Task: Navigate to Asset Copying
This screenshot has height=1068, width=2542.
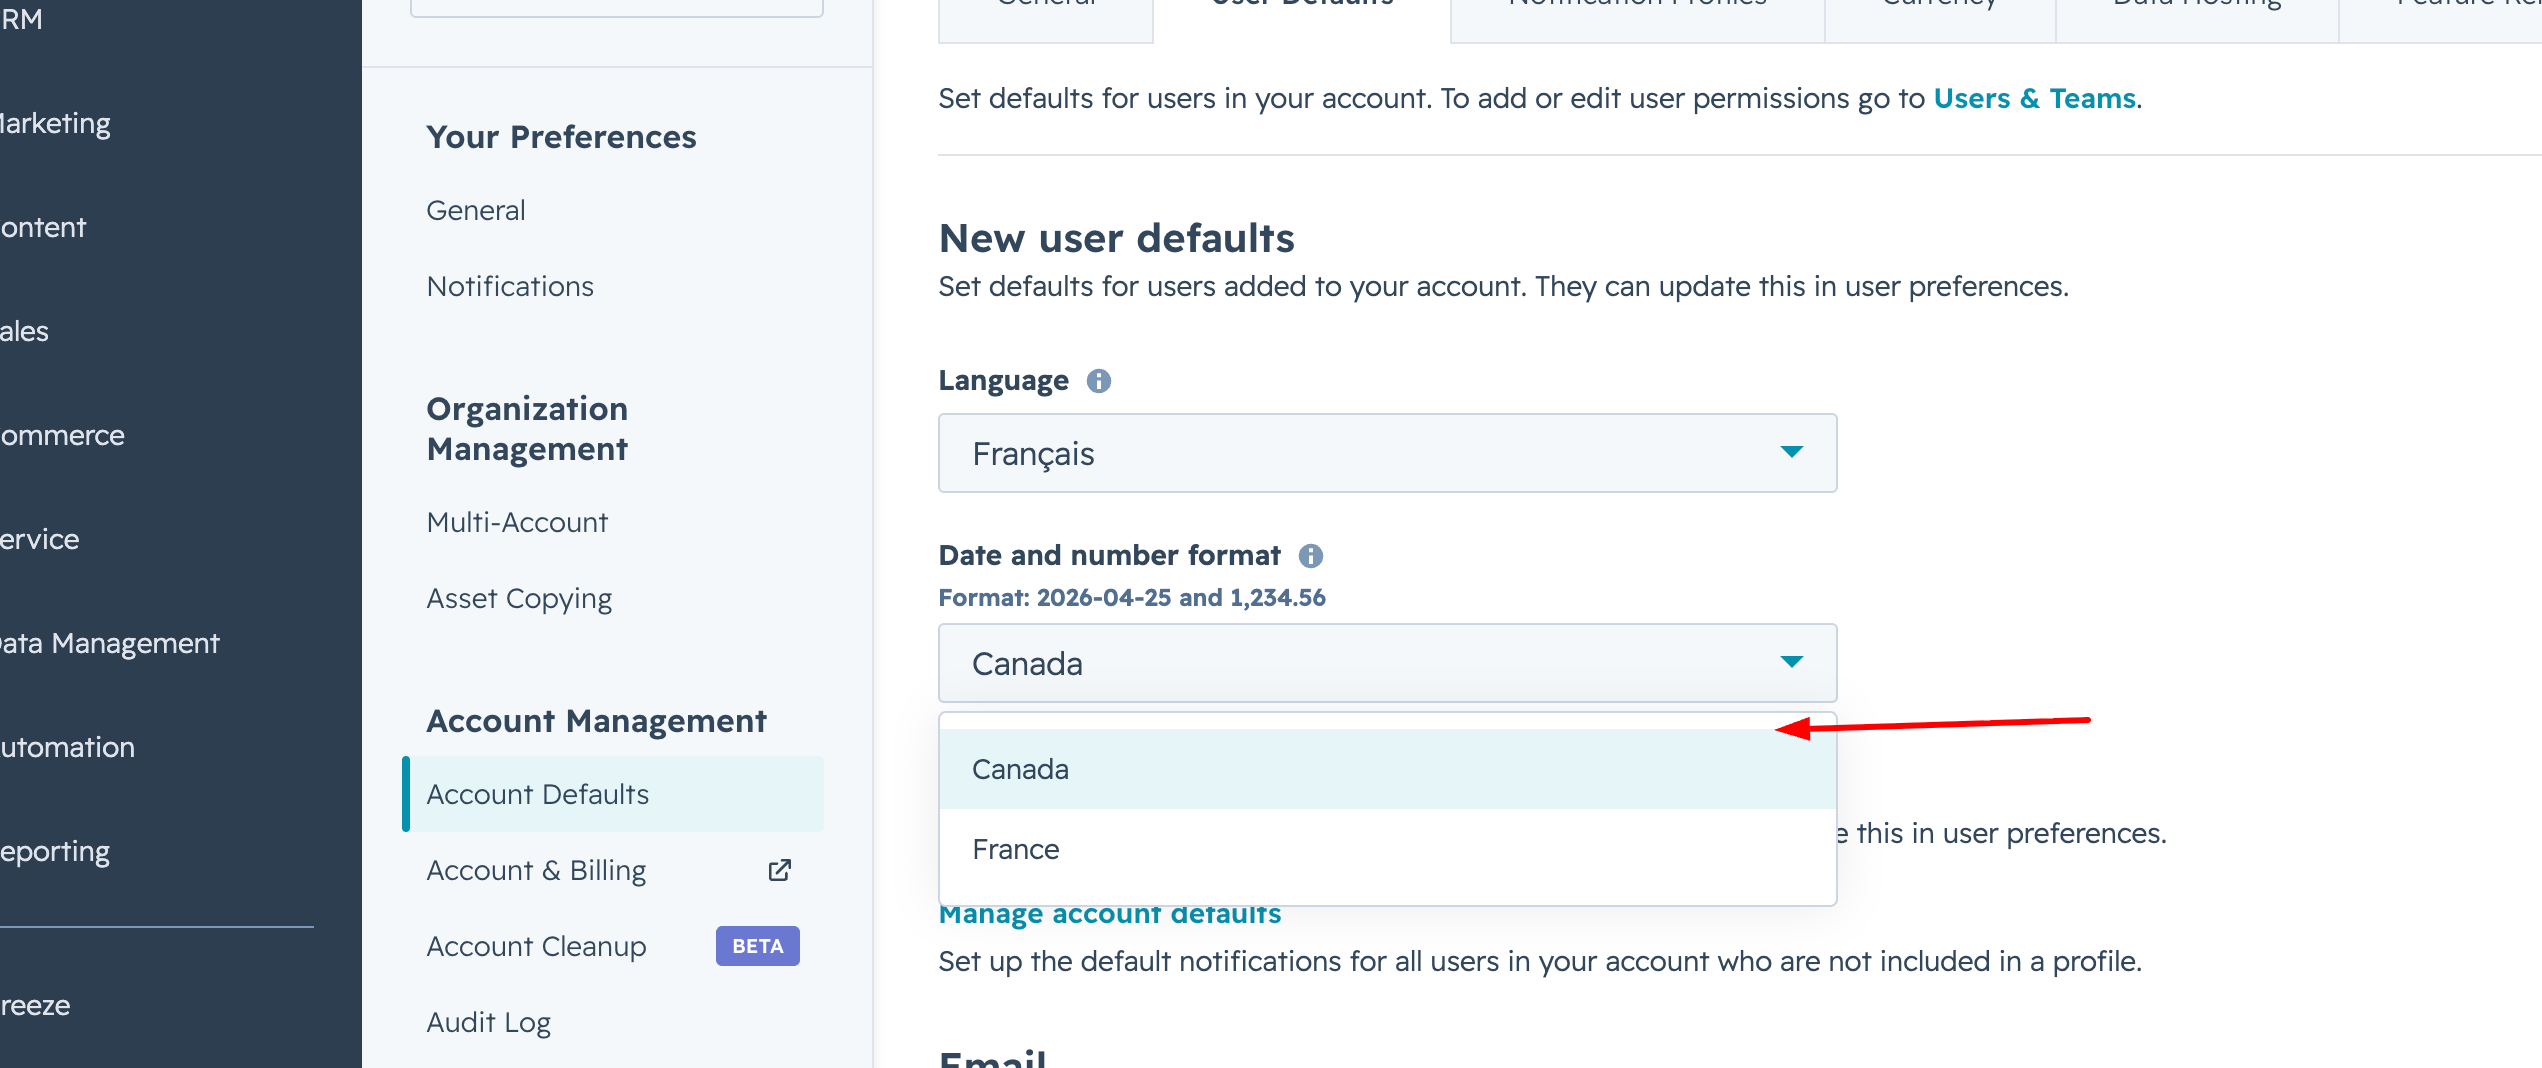Action: tap(519, 598)
